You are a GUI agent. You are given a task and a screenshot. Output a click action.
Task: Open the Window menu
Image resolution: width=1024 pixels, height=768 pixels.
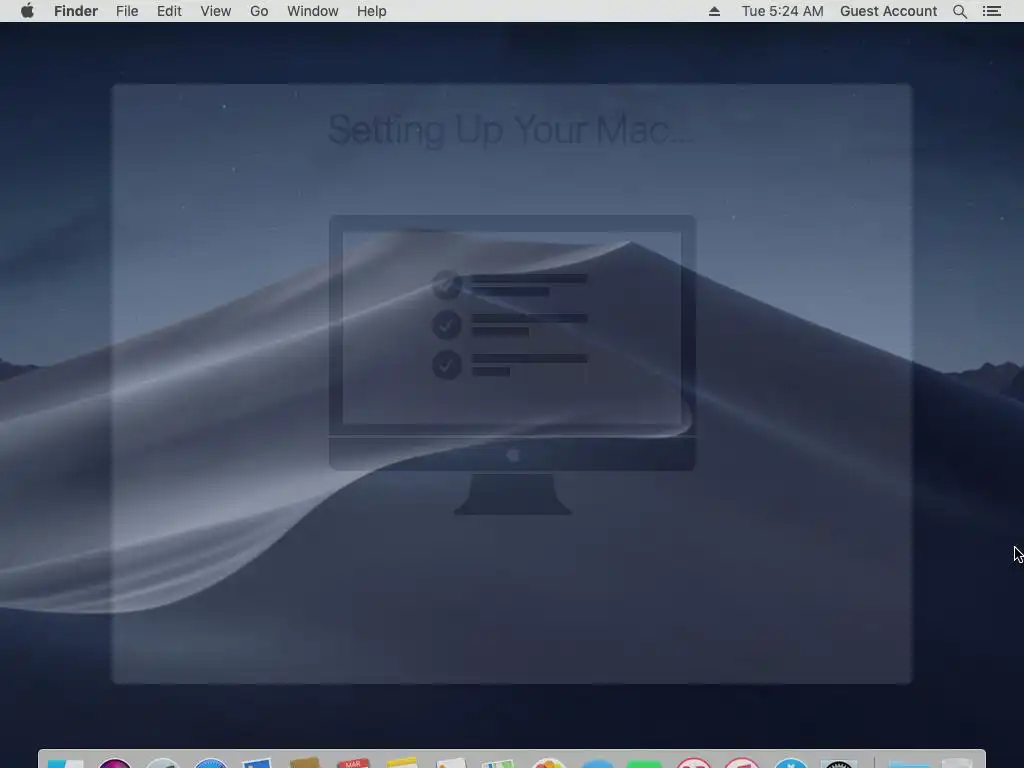(313, 11)
